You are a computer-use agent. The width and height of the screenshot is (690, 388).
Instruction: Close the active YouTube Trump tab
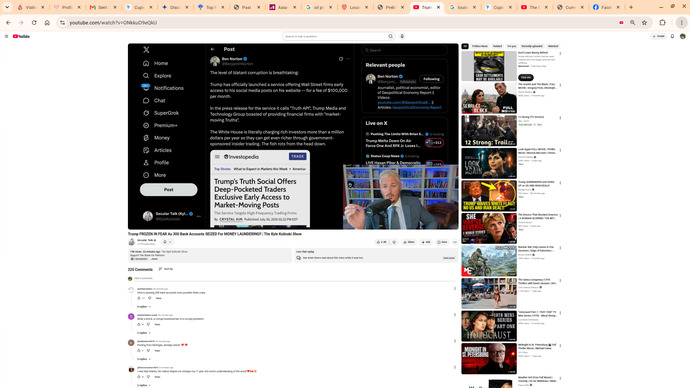pos(438,7)
